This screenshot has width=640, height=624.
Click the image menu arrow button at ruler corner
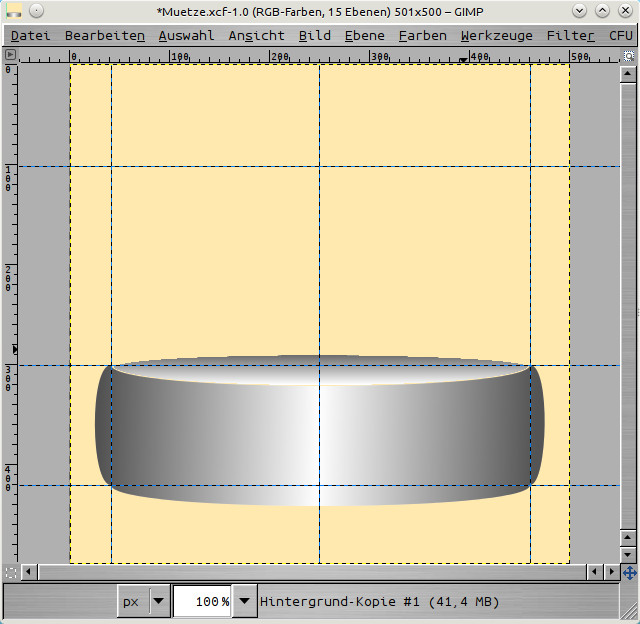(11, 54)
